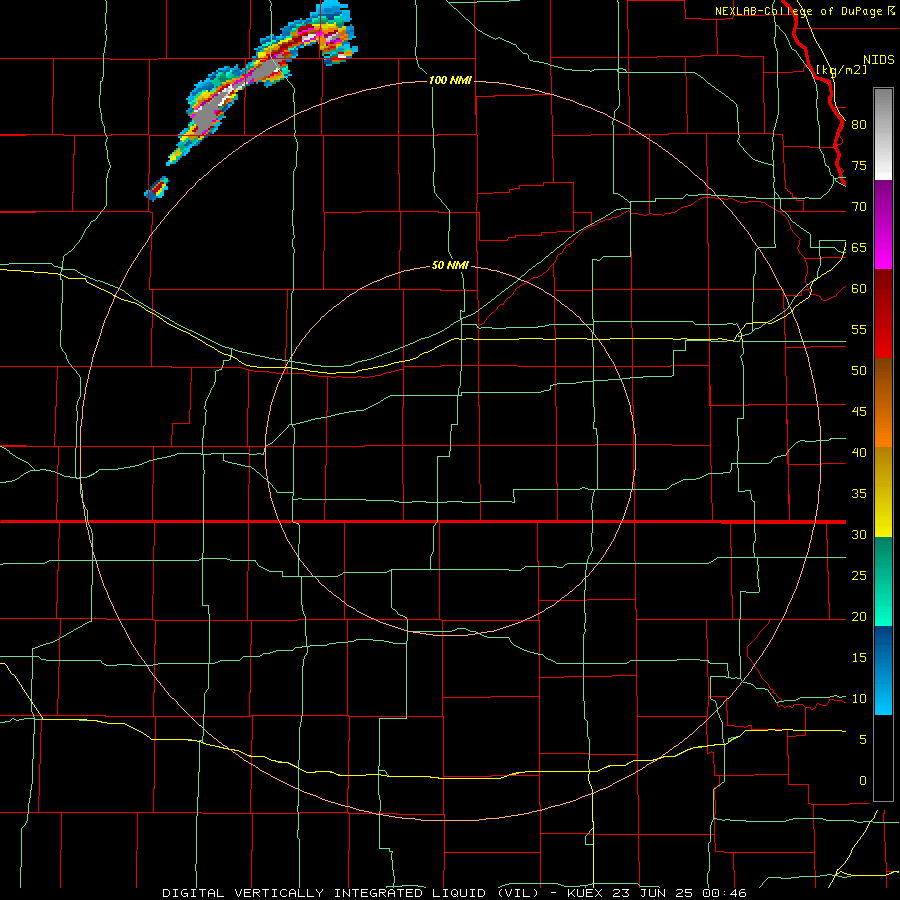900x900 pixels.
Task: Click the yellow color band near 35
Action: click(x=883, y=492)
